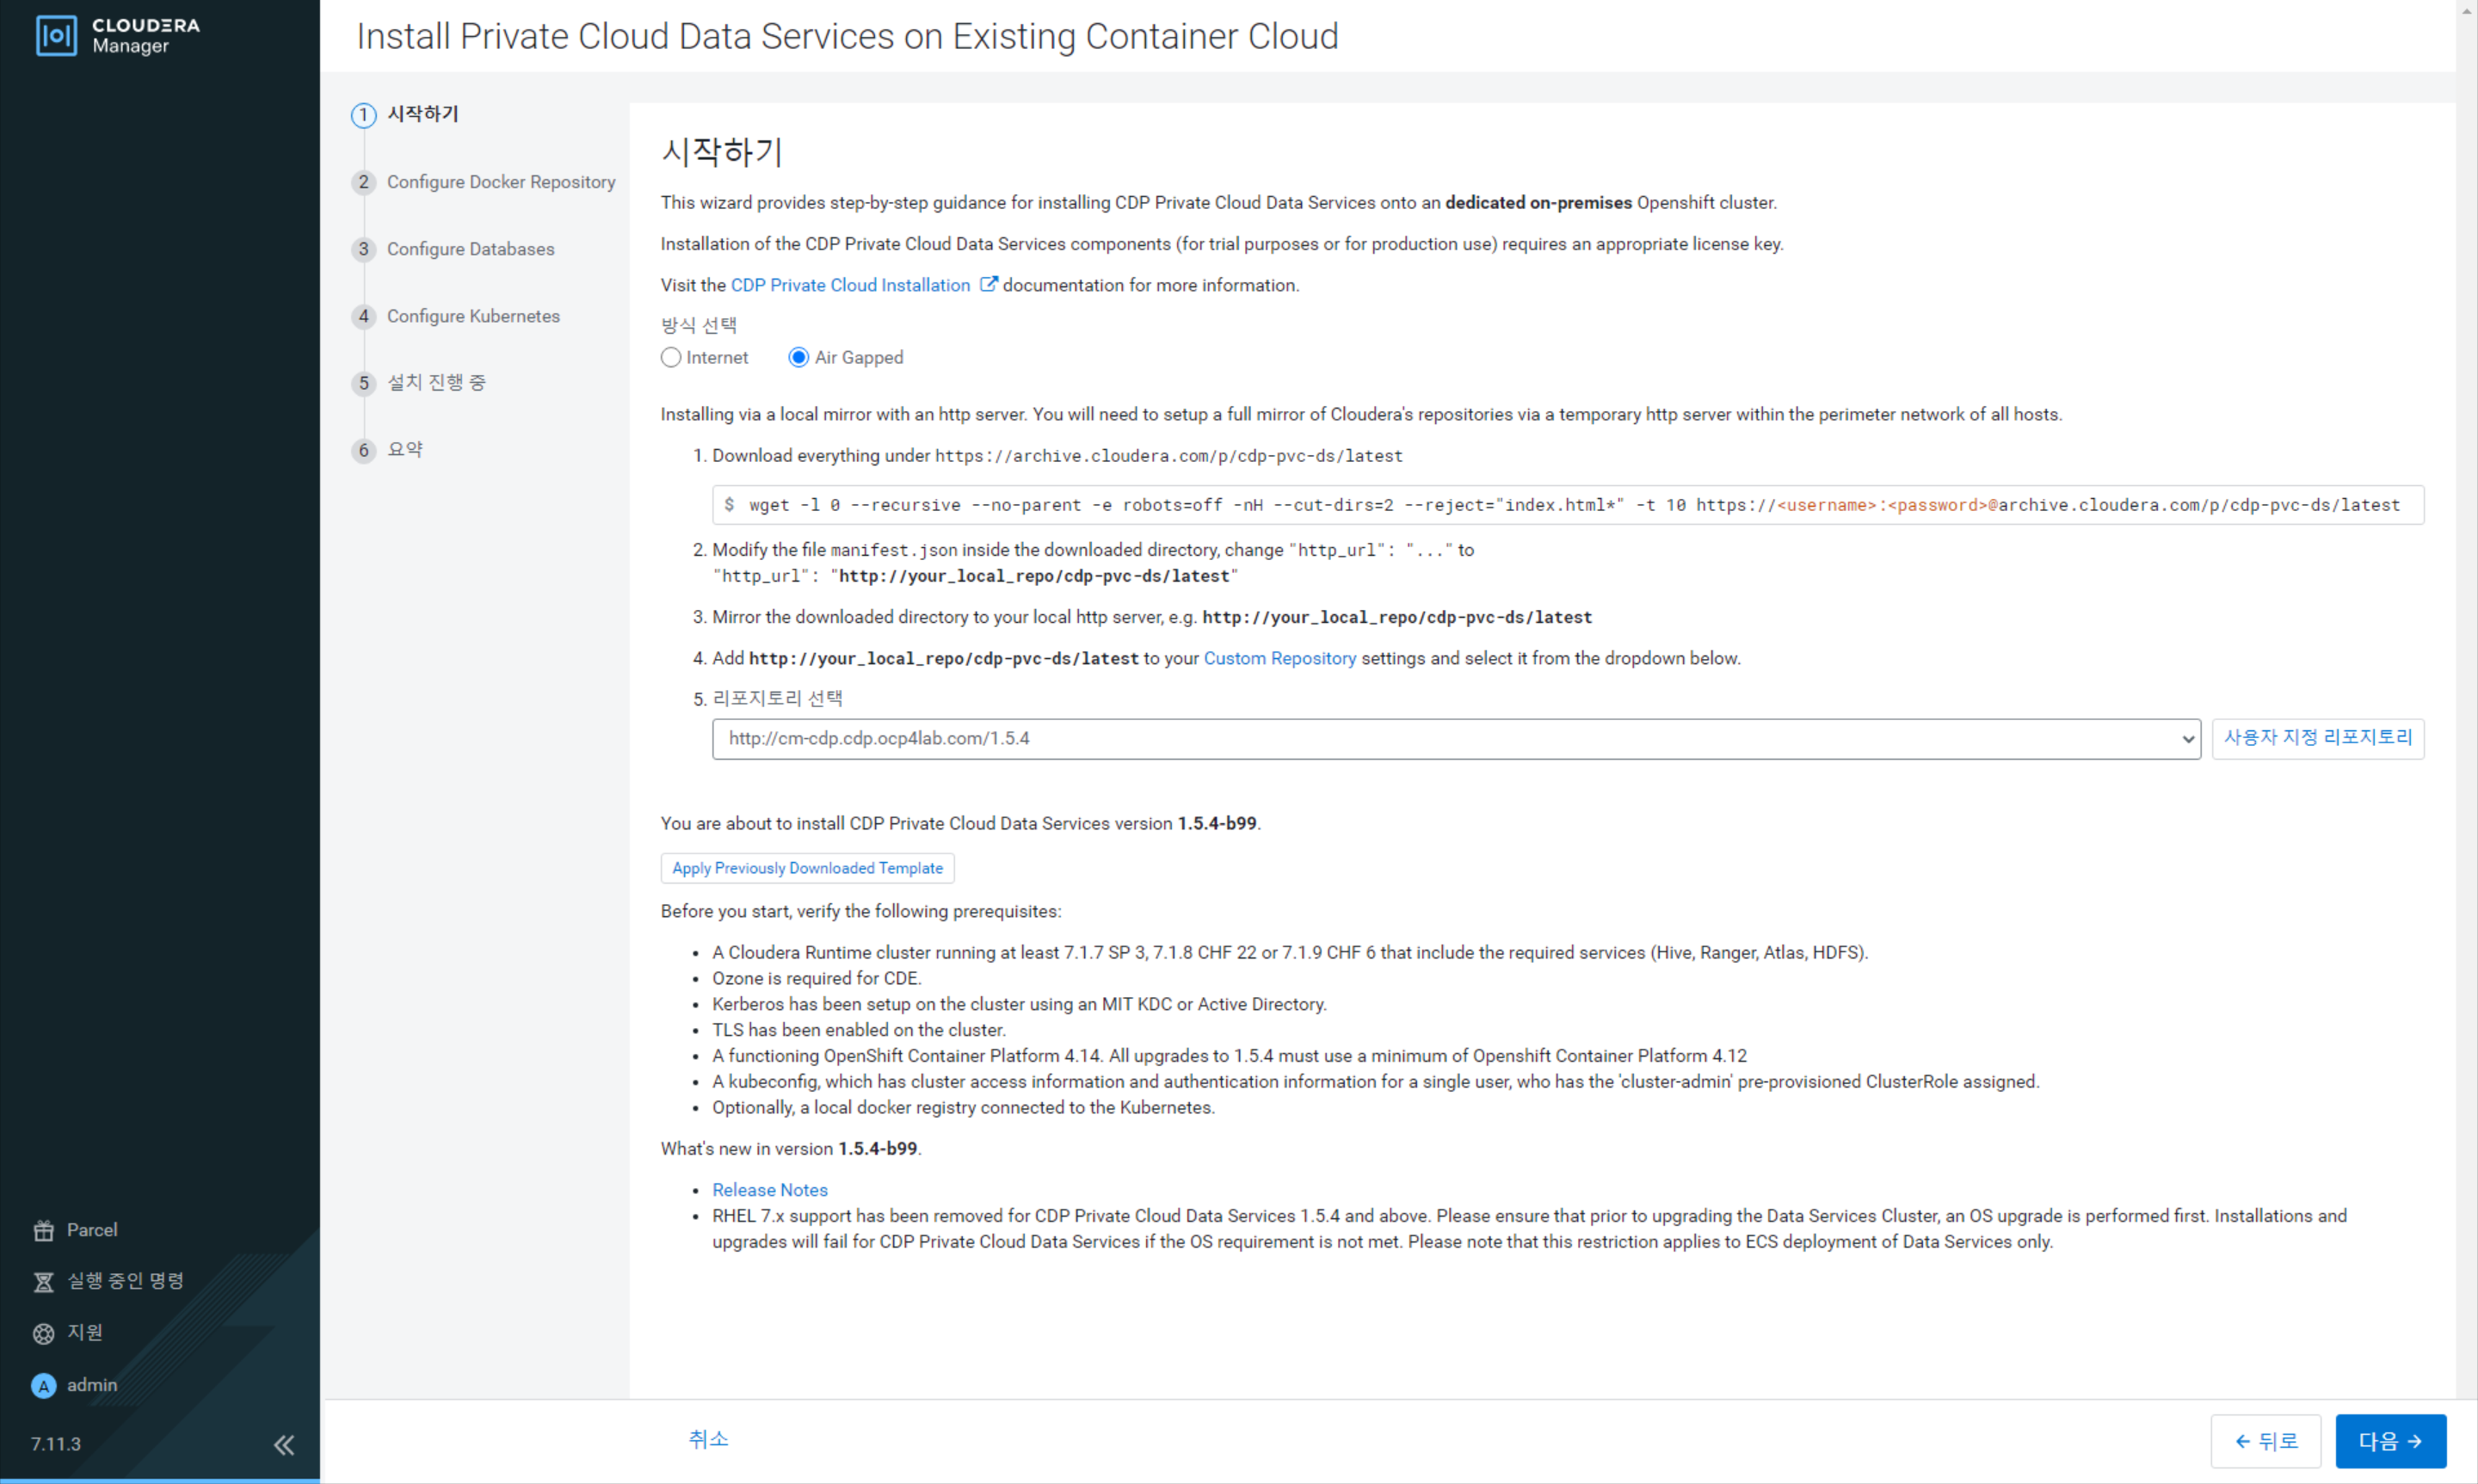Image resolution: width=2478 pixels, height=1484 pixels.
Task: Click the step 3 number circle
Action: tap(363, 249)
